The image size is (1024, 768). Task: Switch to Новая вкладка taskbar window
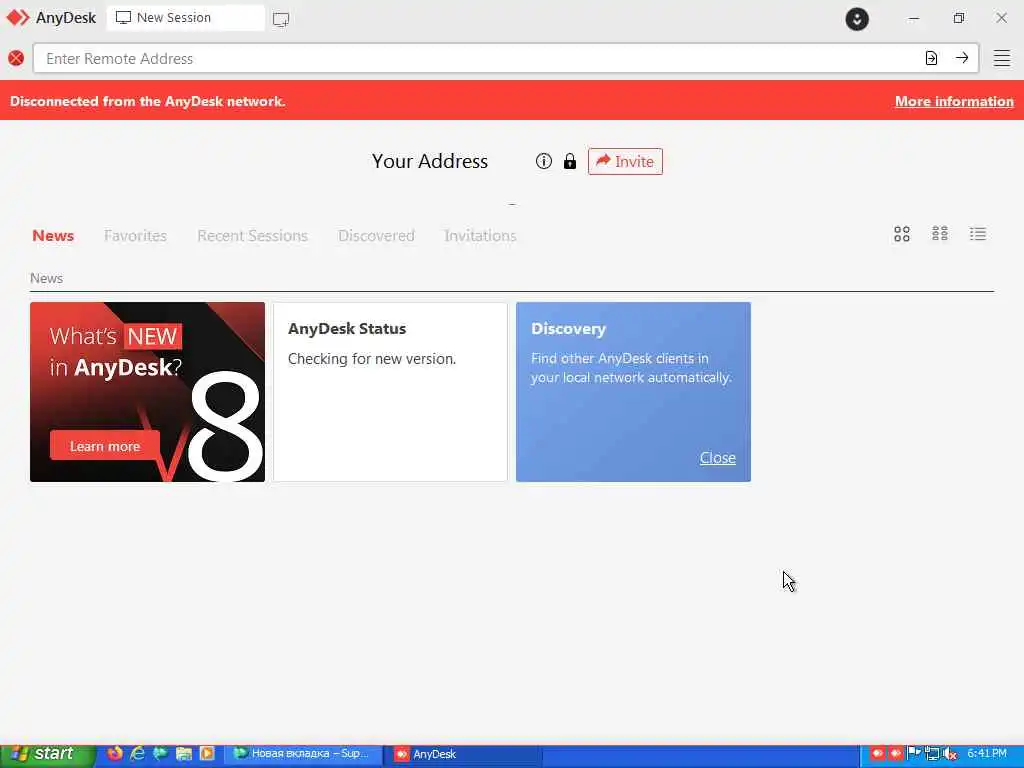click(303, 754)
